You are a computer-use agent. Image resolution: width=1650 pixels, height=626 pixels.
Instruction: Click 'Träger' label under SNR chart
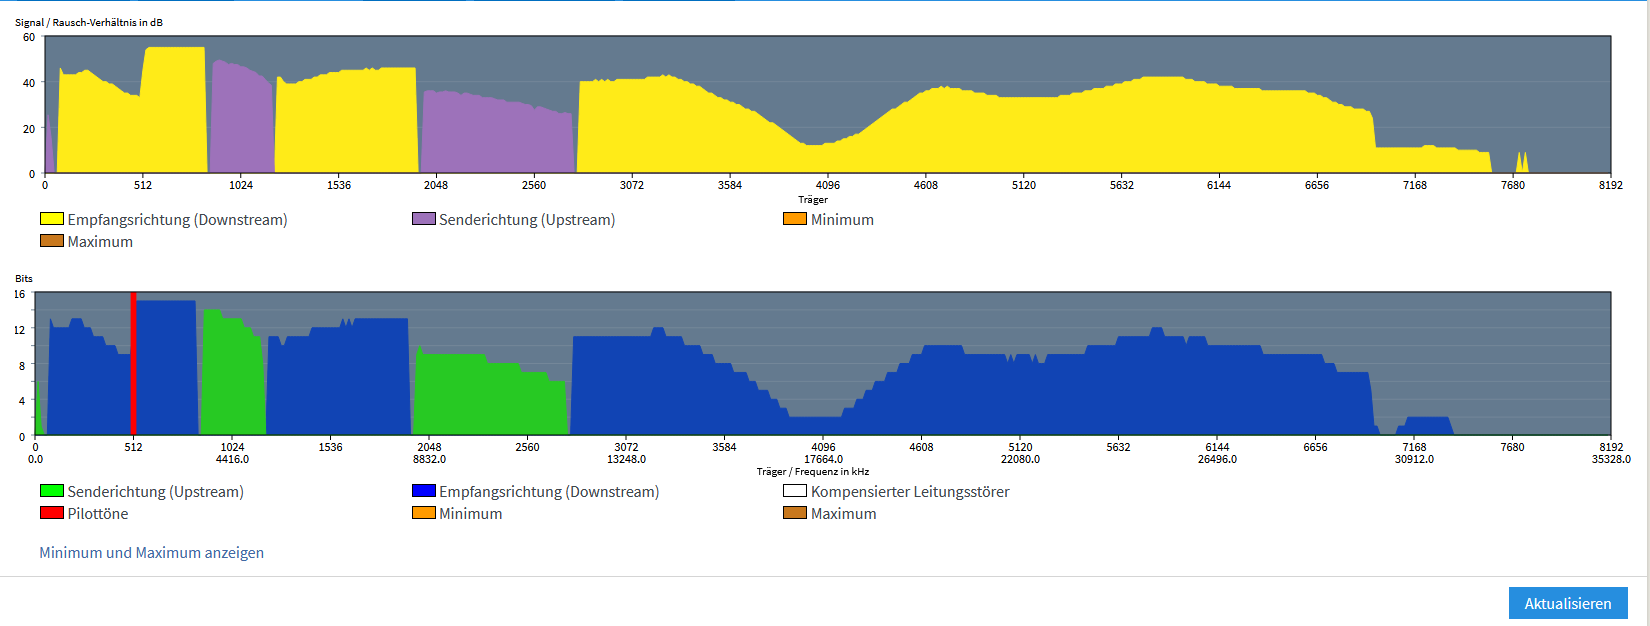point(813,200)
